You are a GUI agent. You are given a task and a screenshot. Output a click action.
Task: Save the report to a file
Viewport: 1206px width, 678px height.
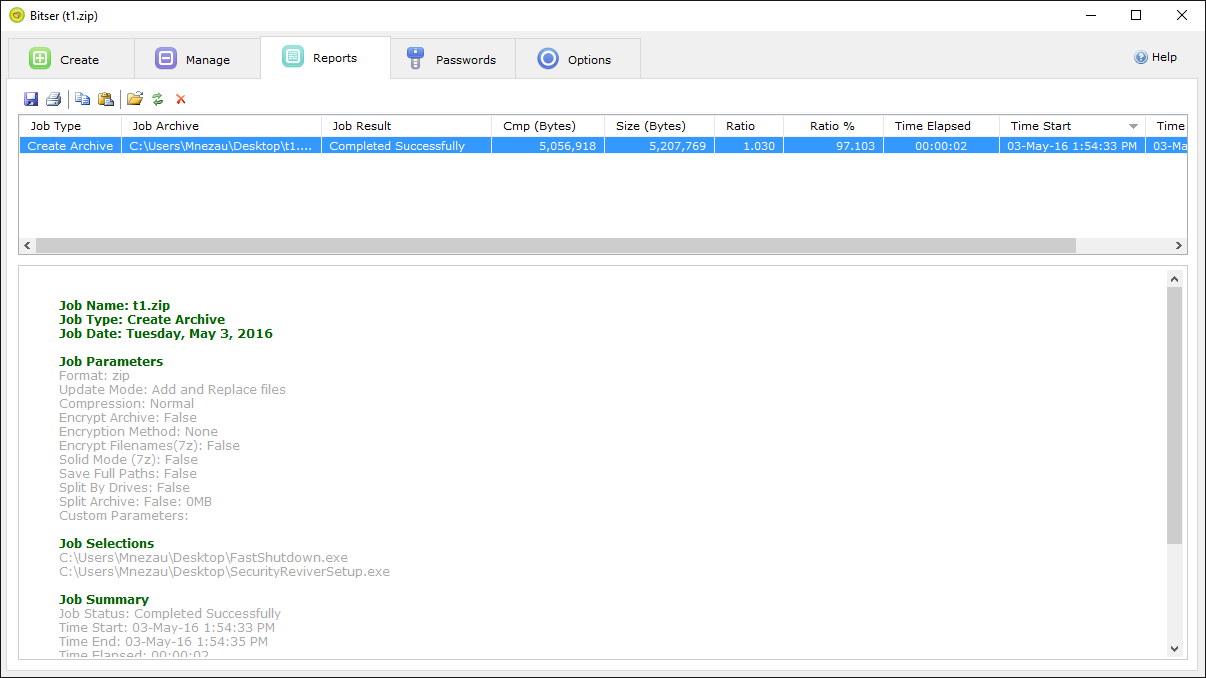[x=30, y=98]
